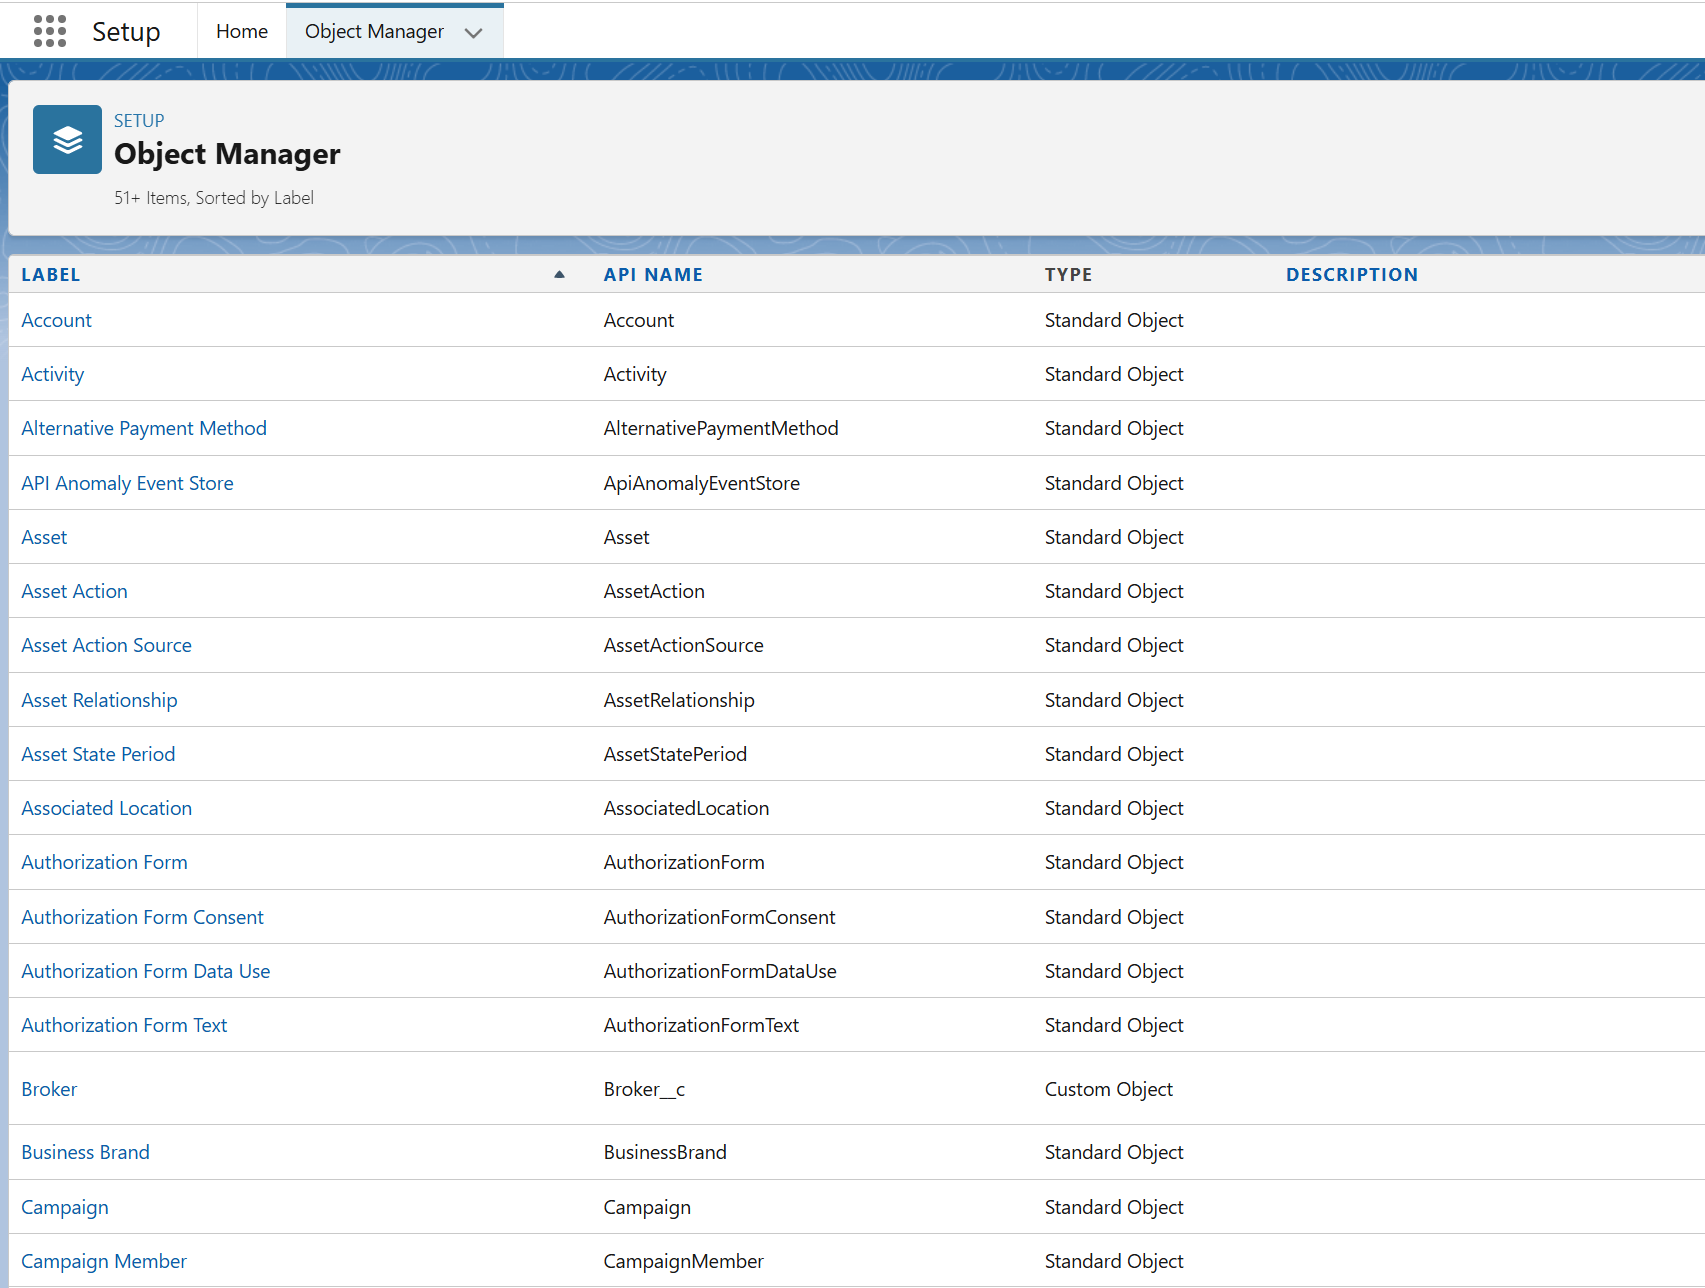Open the Broker custom object link
This screenshot has width=1705, height=1288.
click(49, 1089)
